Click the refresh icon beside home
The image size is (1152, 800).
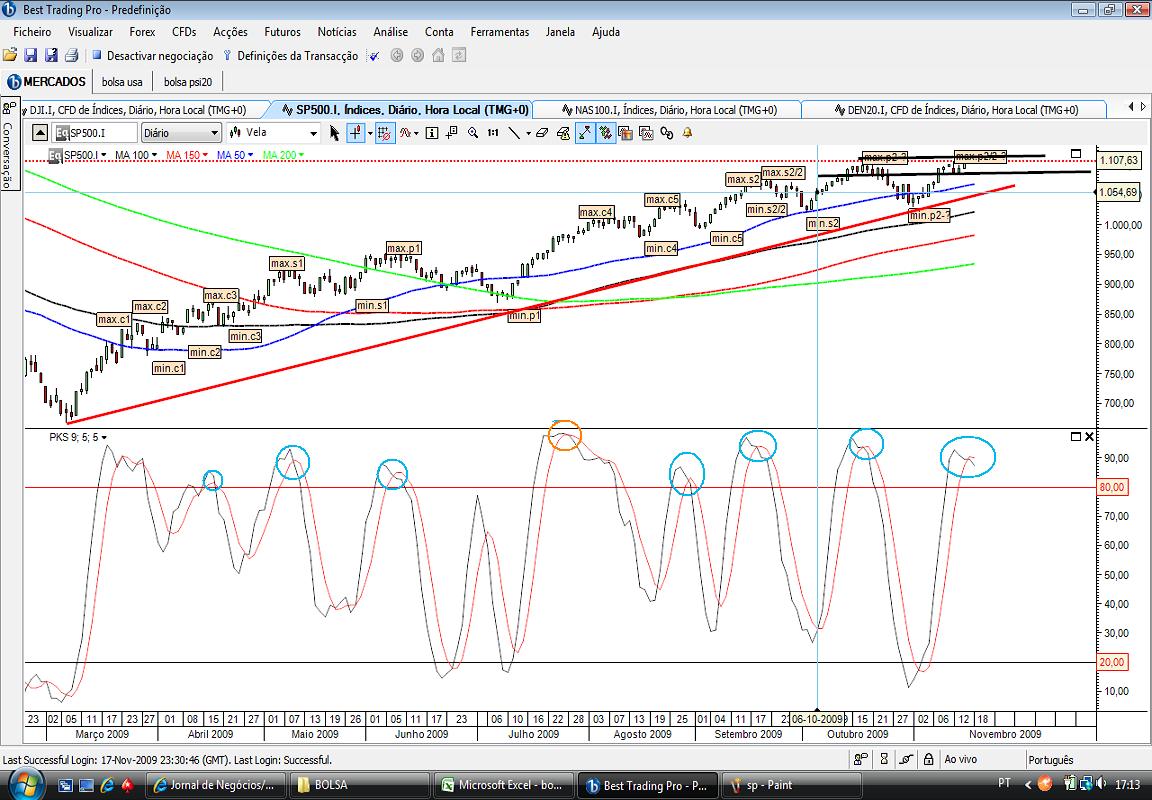pyautogui.click(x=459, y=55)
